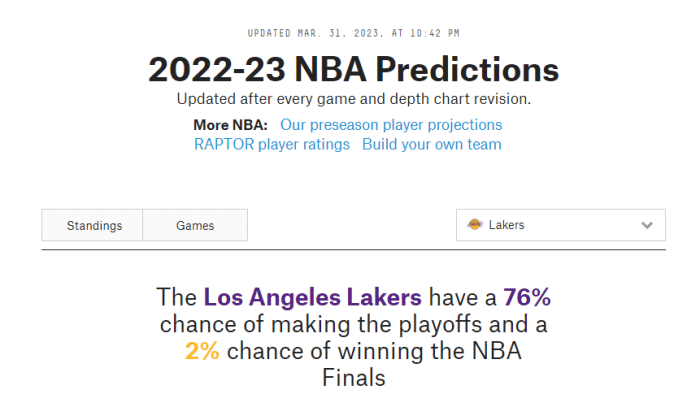Click the 'chance of winning the NBA' text
The width and height of the screenshot is (700, 407).
(373, 351)
